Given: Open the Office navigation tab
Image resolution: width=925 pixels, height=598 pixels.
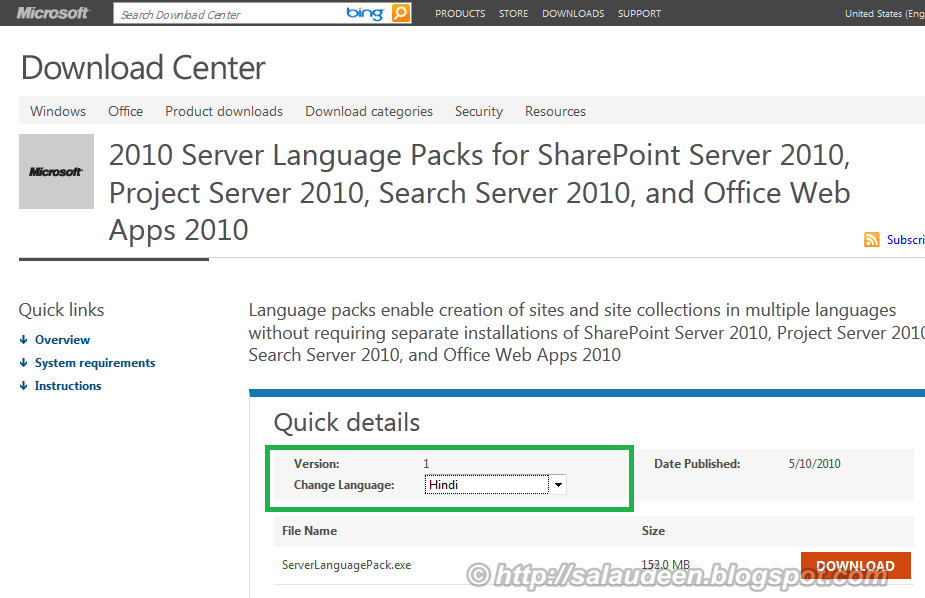Looking at the screenshot, I should click(125, 111).
